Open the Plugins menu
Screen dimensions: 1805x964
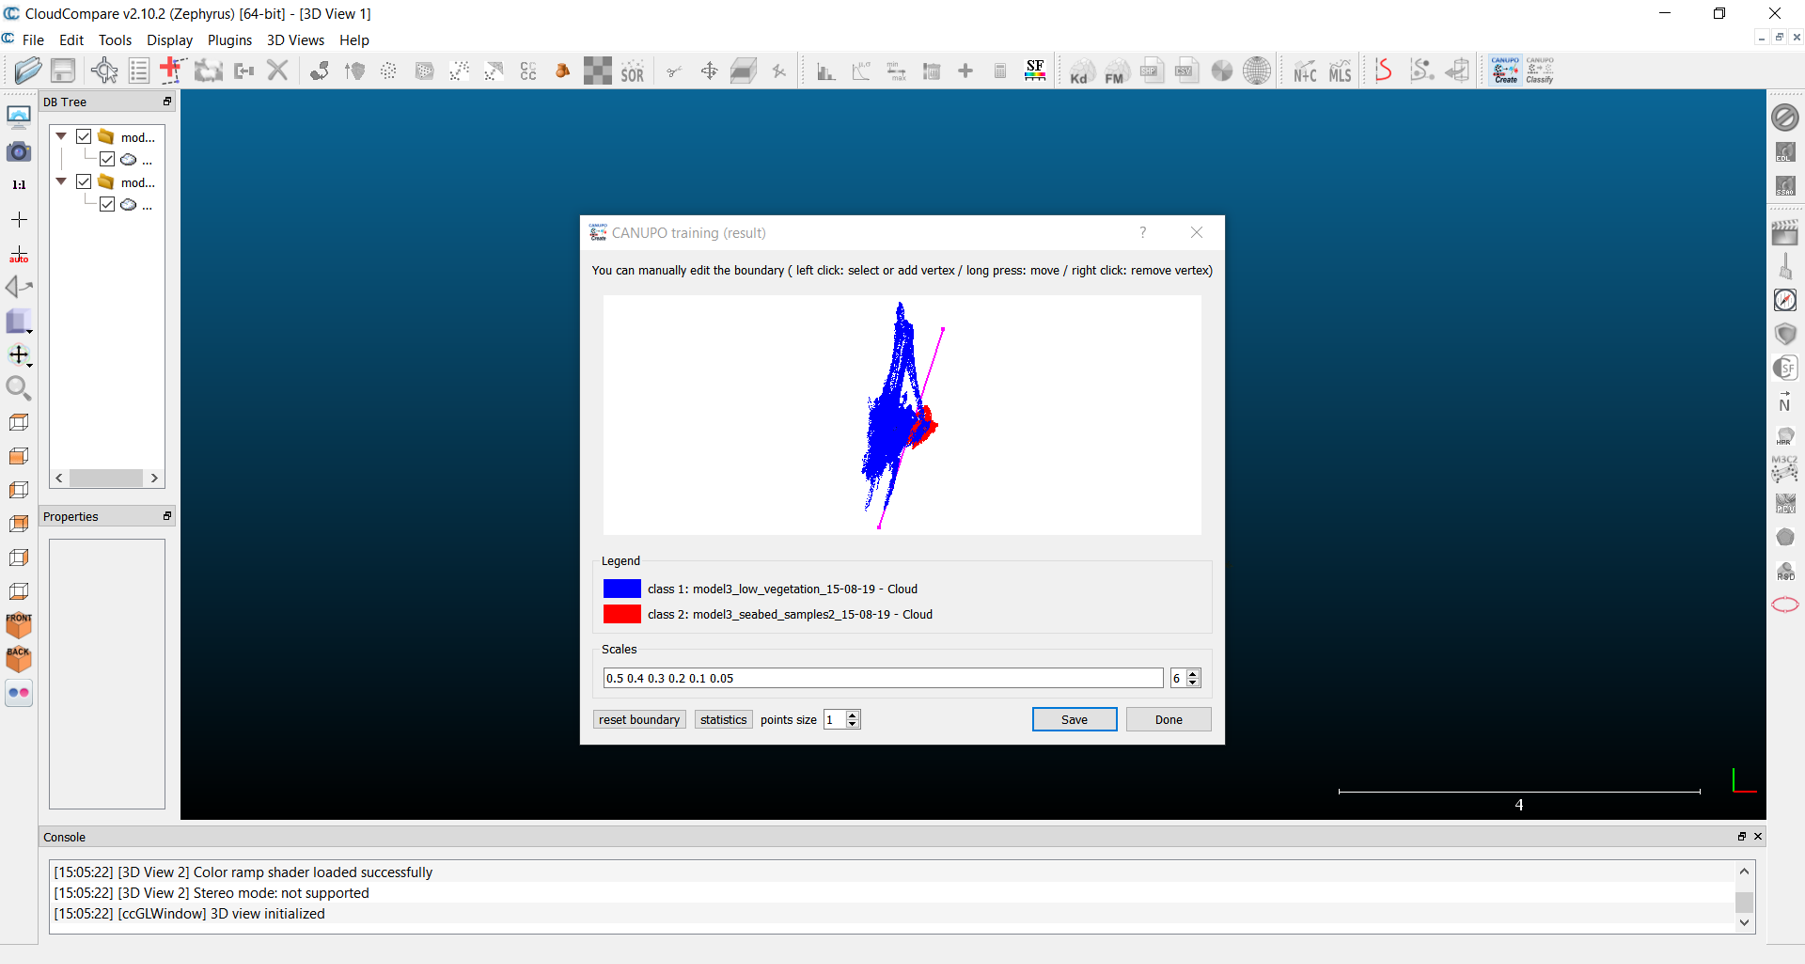pos(229,40)
